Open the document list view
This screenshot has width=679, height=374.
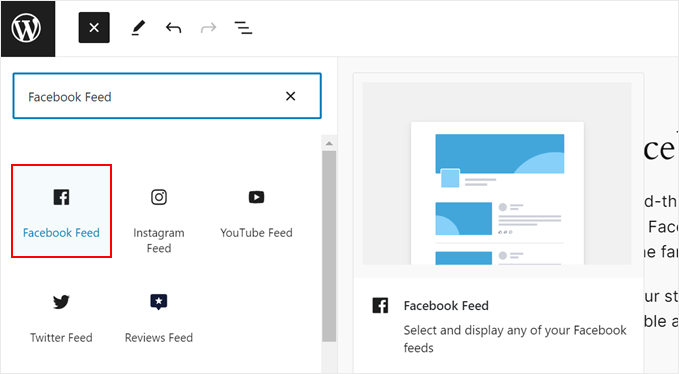point(243,28)
